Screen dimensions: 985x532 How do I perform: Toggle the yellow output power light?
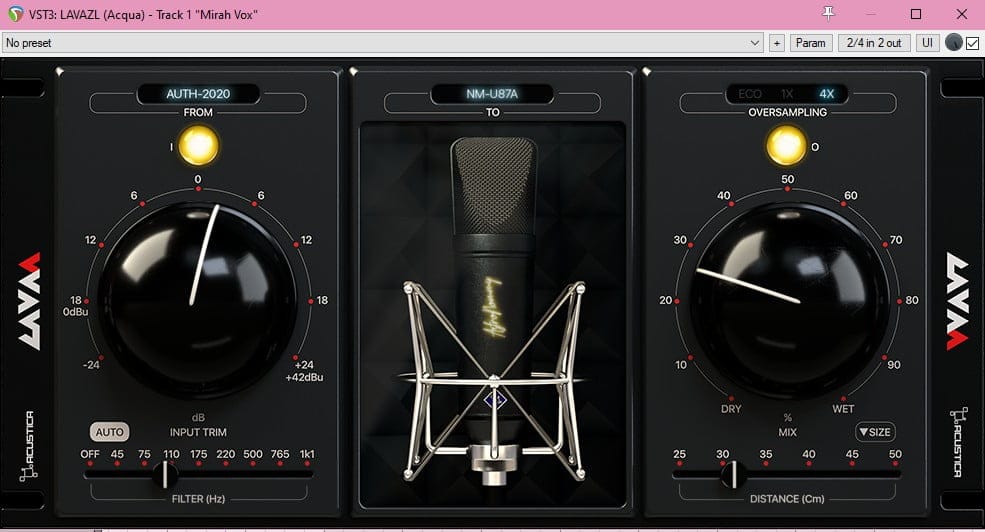[787, 146]
